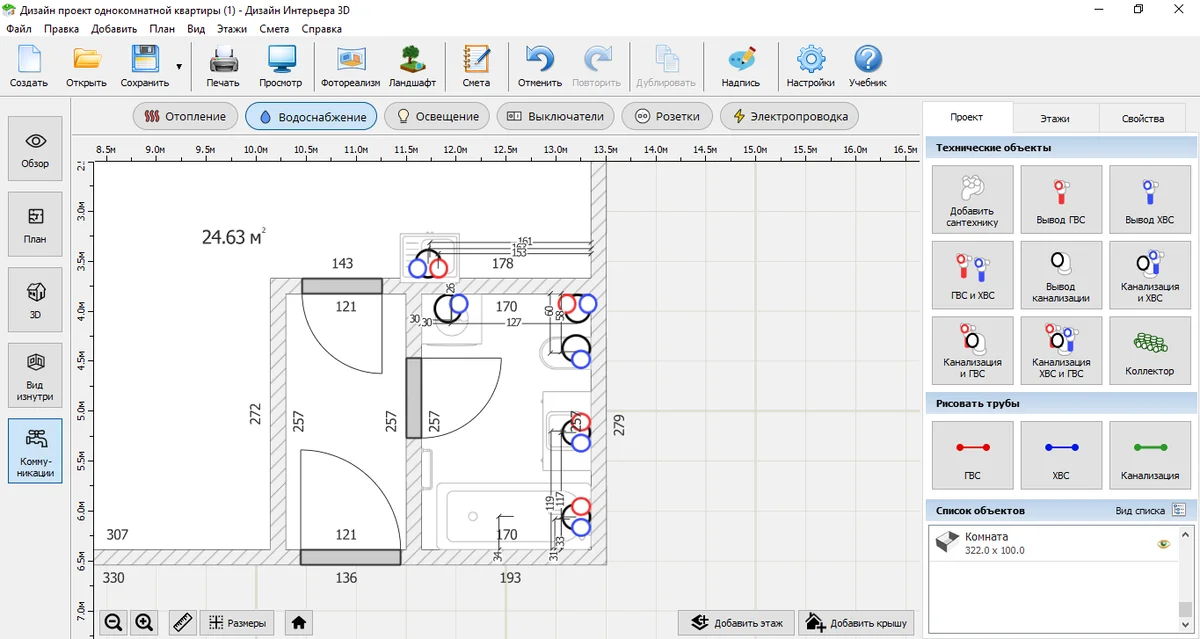The height and width of the screenshot is (639, 1200).
Task: Open Настройки settings
Action: click(810, 67)
